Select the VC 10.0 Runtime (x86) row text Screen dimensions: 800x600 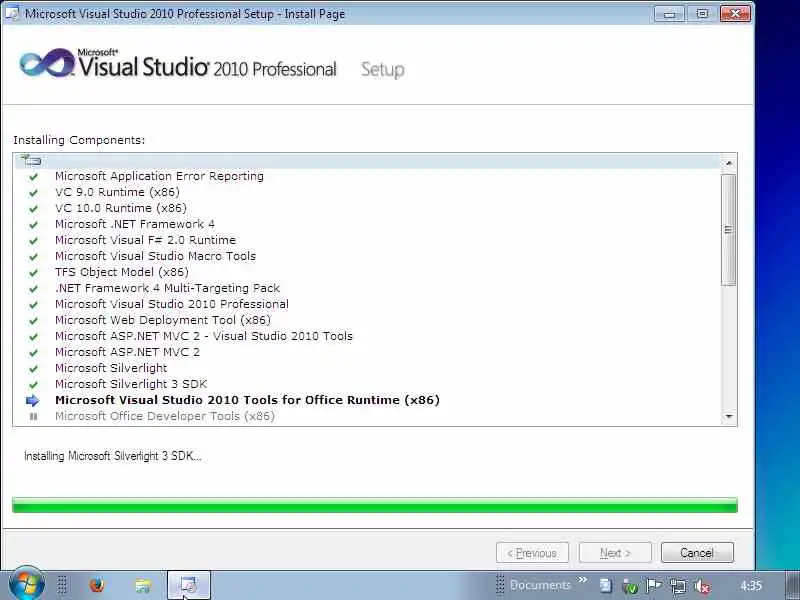pyautogui.click(x=121, y=208)
